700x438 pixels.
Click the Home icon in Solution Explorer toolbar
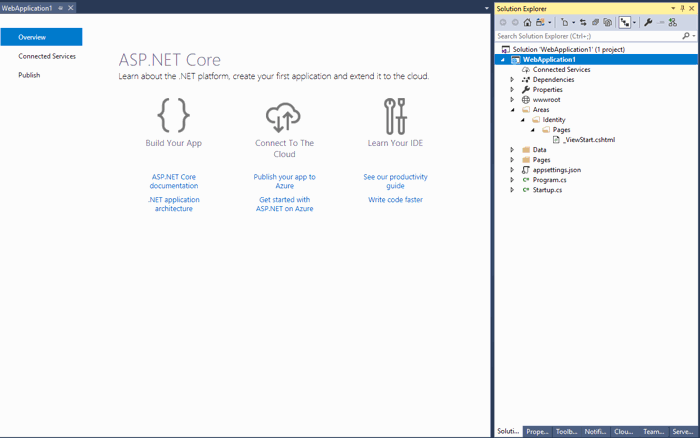click(x=527, y=22)
